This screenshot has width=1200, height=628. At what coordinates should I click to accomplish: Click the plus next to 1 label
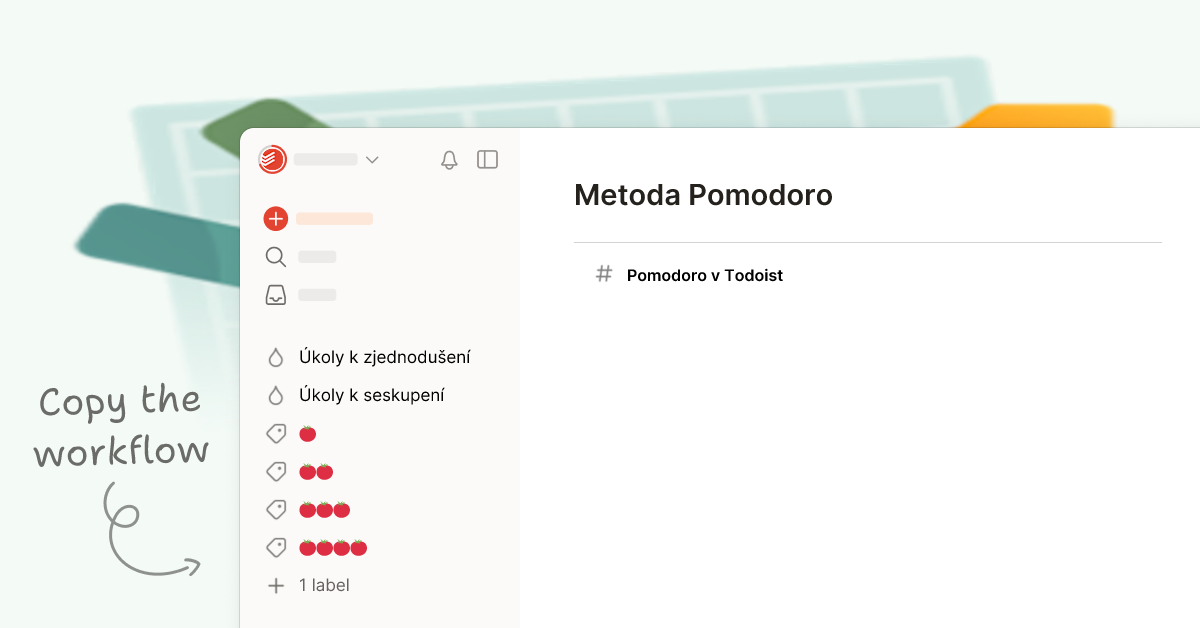pyautogui.click(x=275, y=585)
